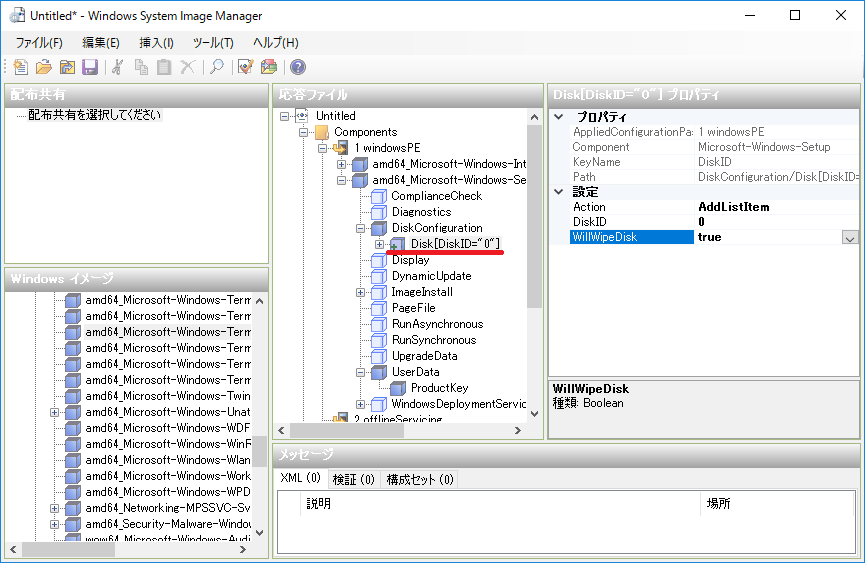
Task: Click the answer file pane horizontal scrollbar
Action: pyautogui.click(x=347, y=430)
